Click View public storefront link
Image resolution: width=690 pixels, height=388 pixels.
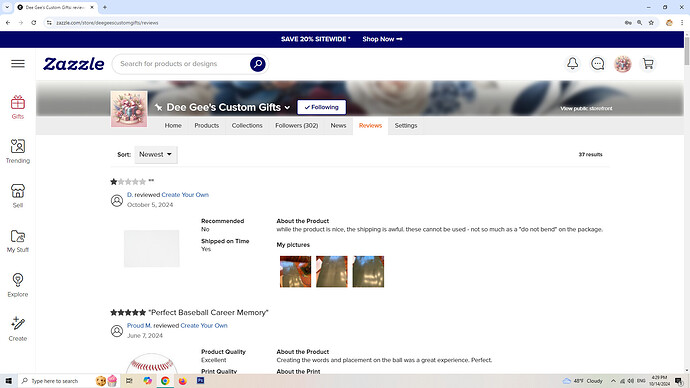tap(586, 108)
